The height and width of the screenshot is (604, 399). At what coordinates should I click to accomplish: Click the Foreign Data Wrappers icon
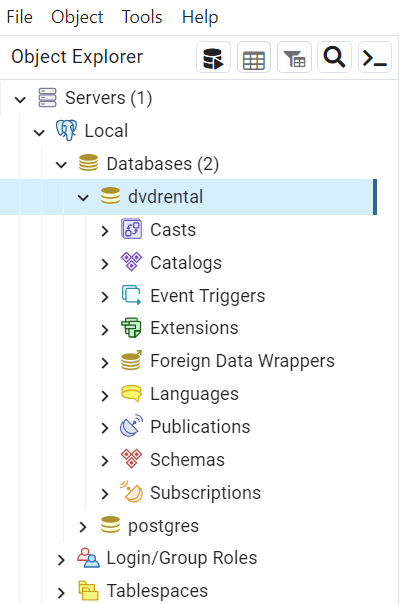coord(131,361)
